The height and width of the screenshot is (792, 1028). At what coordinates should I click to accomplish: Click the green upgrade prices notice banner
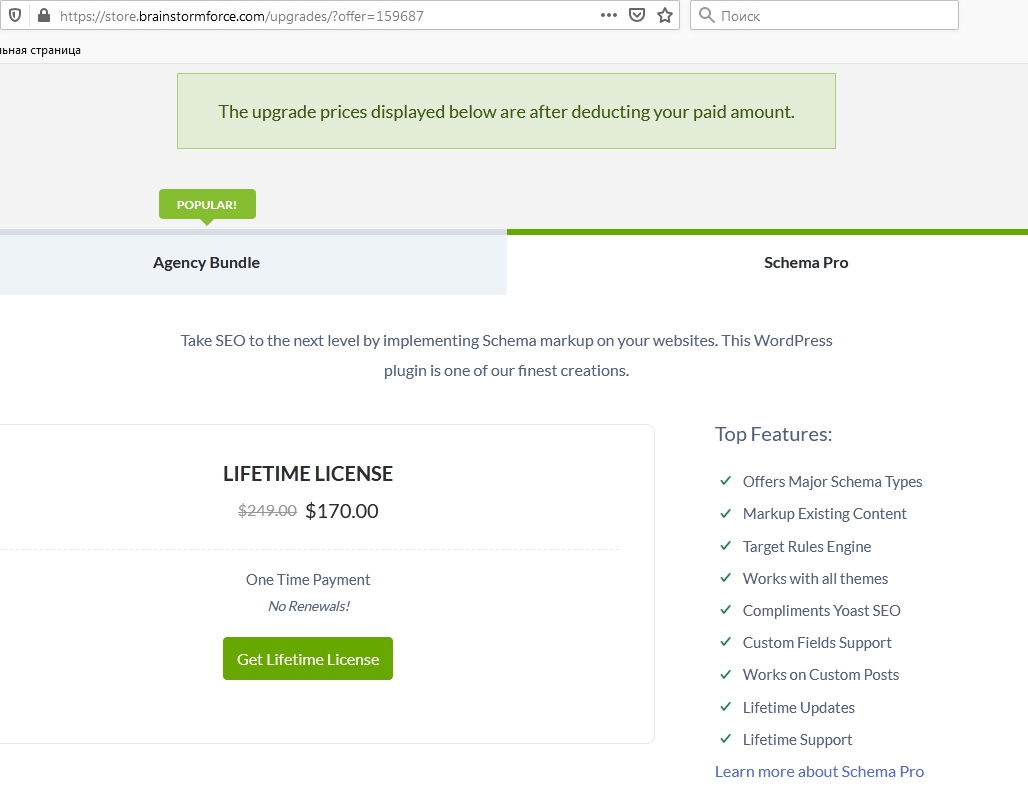pos(506,111)
